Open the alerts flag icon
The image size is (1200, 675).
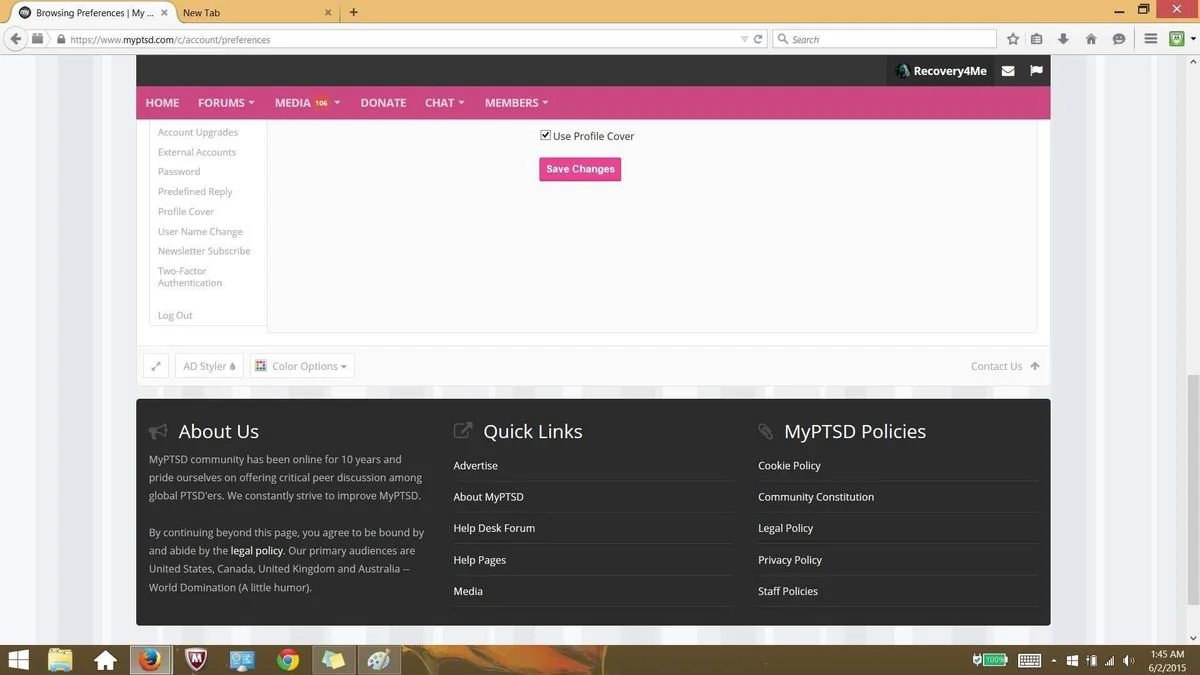1036,71
